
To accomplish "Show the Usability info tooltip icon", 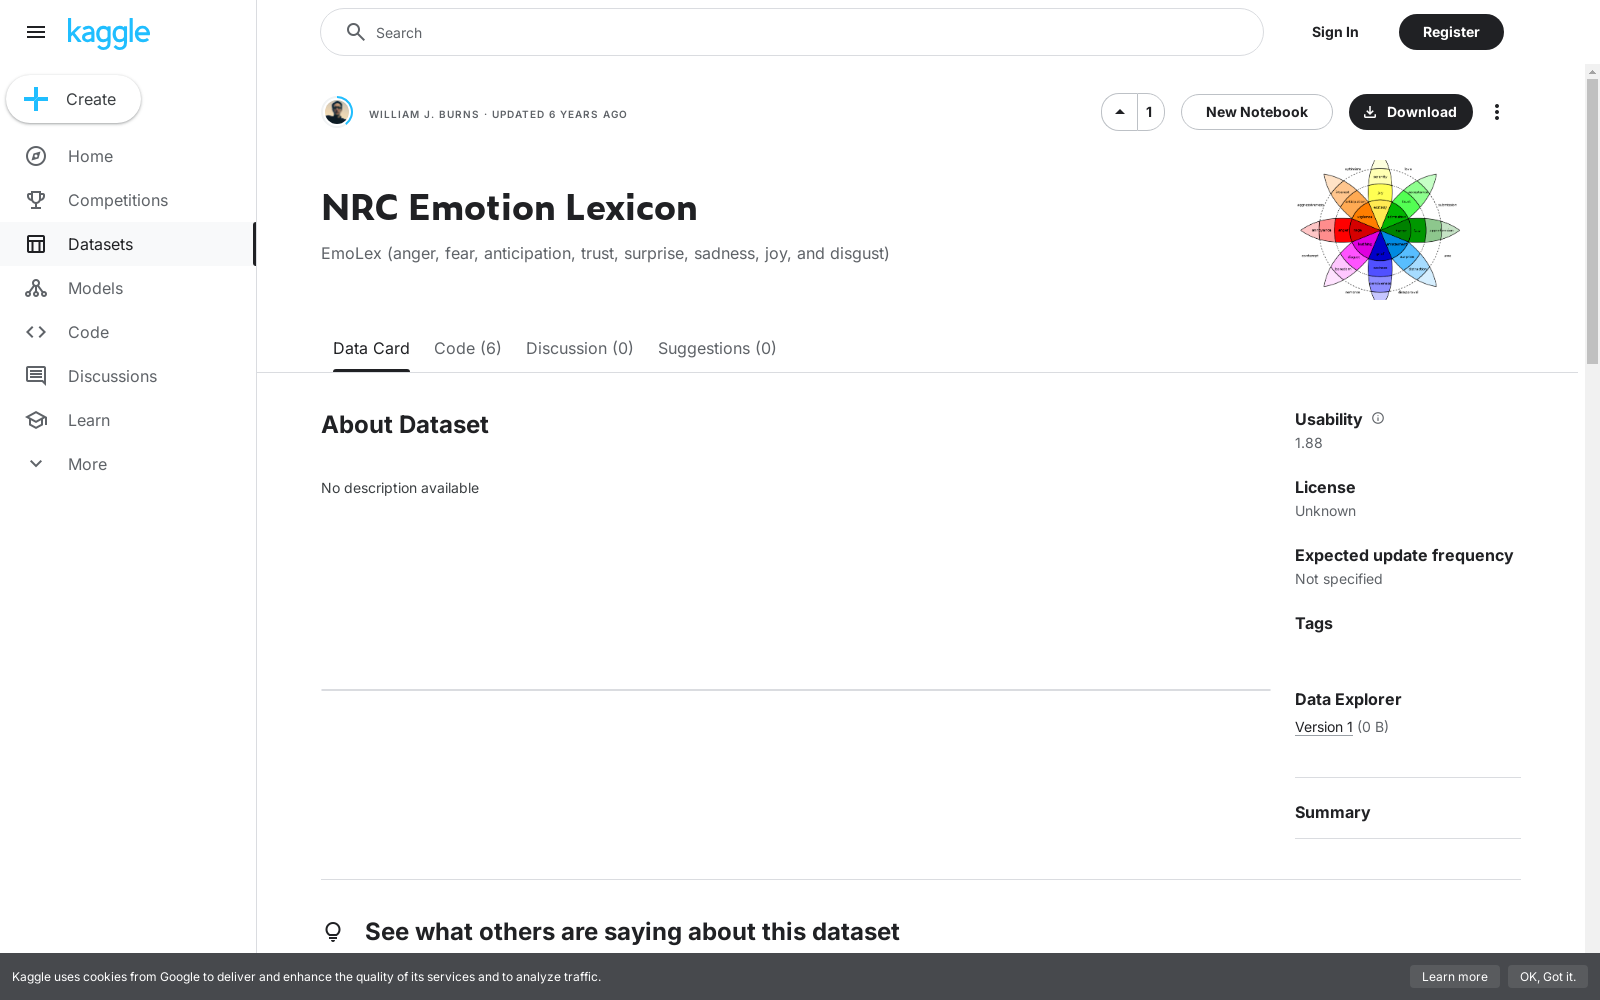I will tap(1378, 418).
